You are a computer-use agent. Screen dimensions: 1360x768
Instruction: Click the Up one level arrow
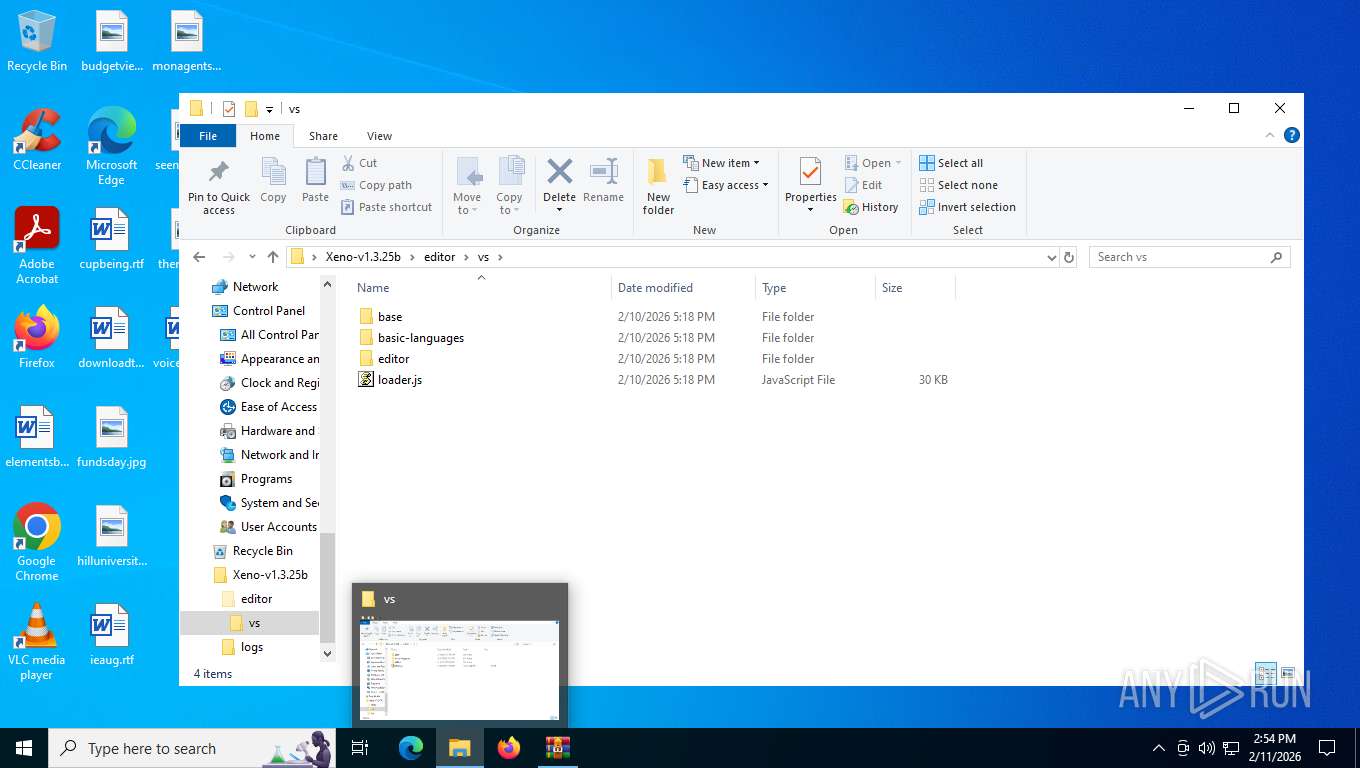tap(273, 257)
